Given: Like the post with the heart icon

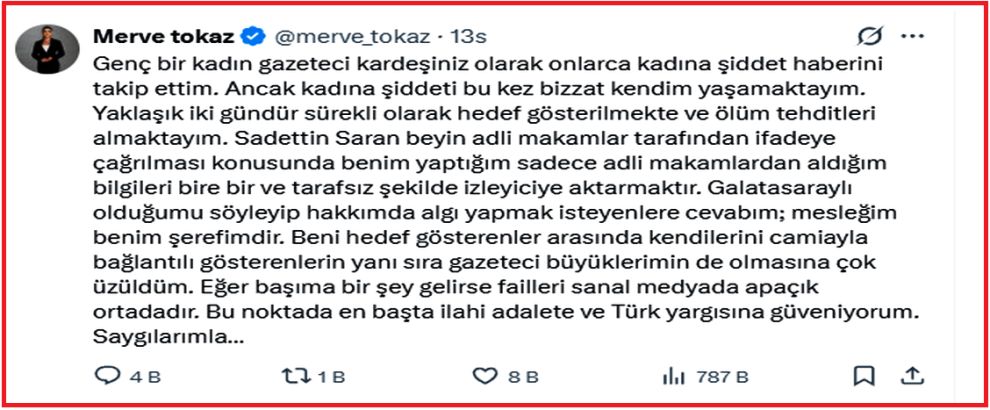Looking at the screenshot, I should 485,377.
